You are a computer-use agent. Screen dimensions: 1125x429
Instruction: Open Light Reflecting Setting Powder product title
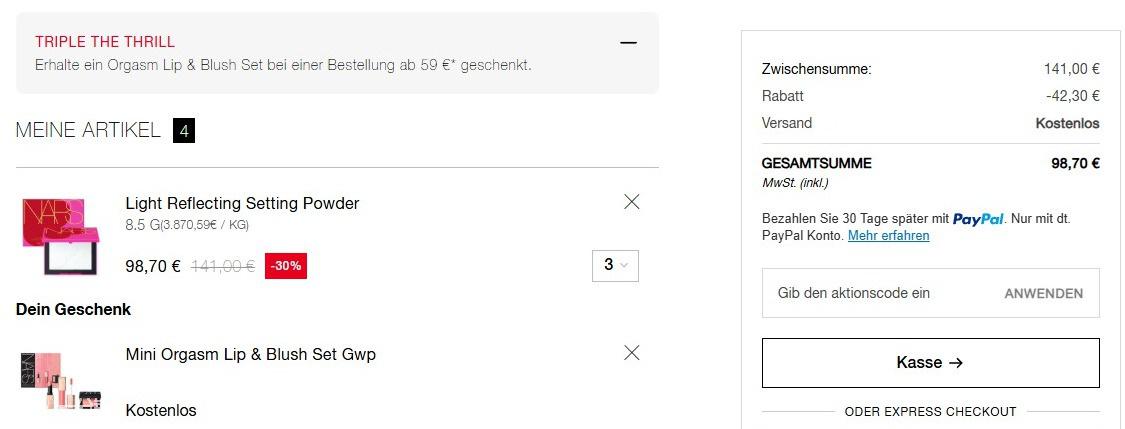[243, 203]
